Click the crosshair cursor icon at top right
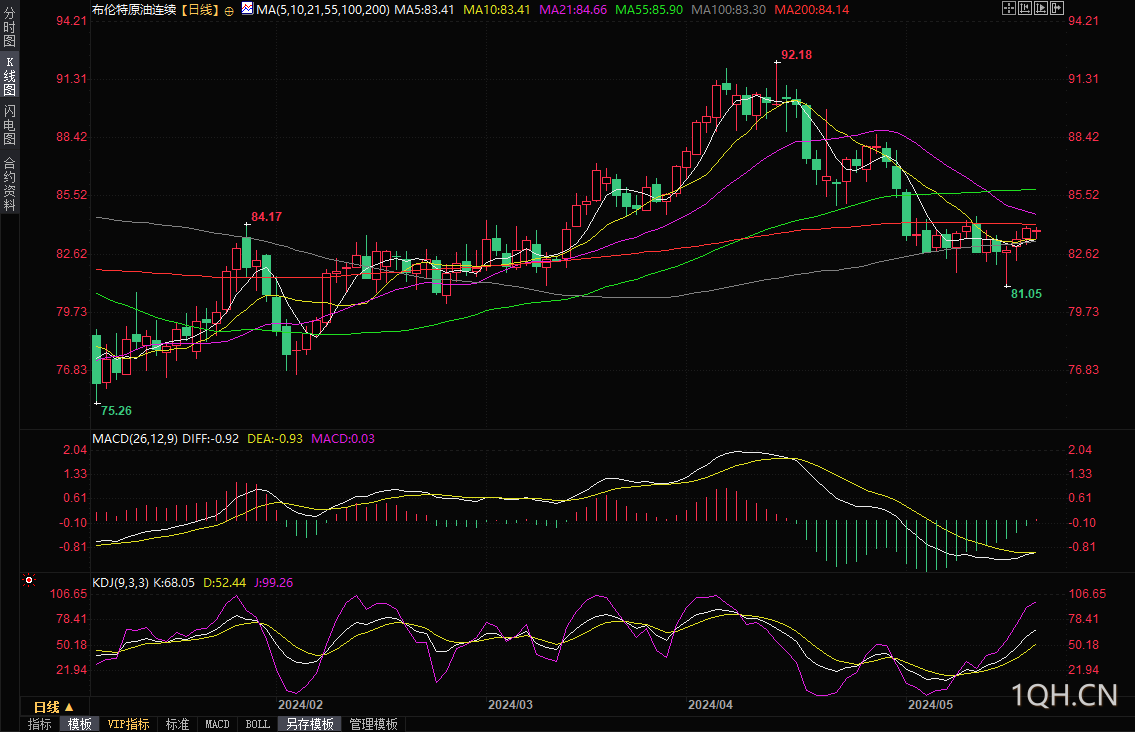The width and height of the screenshot is (1135, 732). (x=1009, y=8)
